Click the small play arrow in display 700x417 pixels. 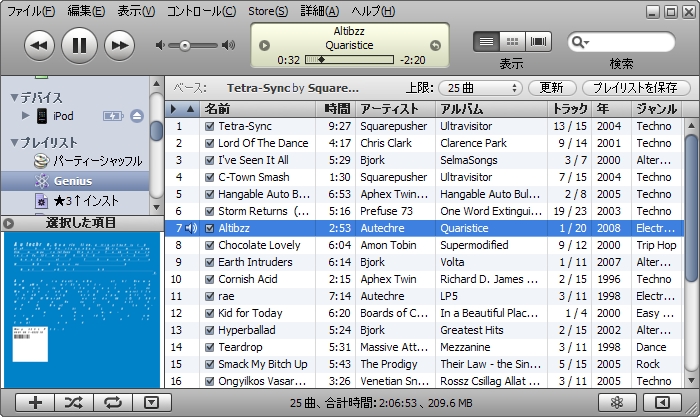pos(264,46)
